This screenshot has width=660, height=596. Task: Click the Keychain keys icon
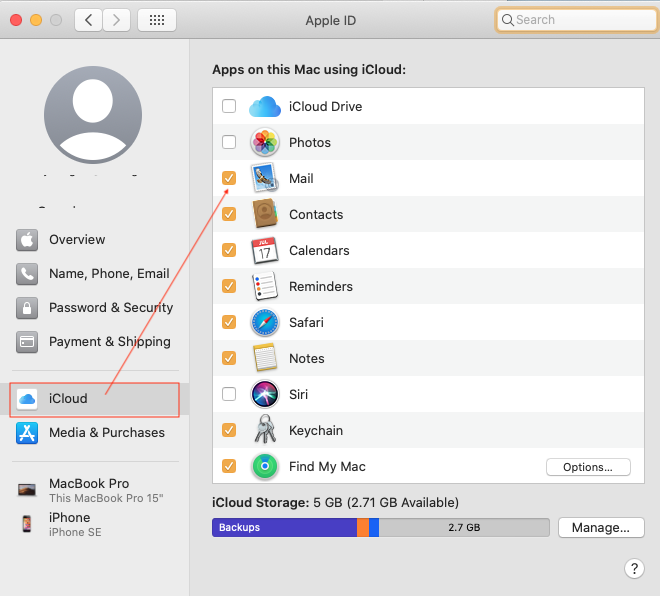coord(265,429)
